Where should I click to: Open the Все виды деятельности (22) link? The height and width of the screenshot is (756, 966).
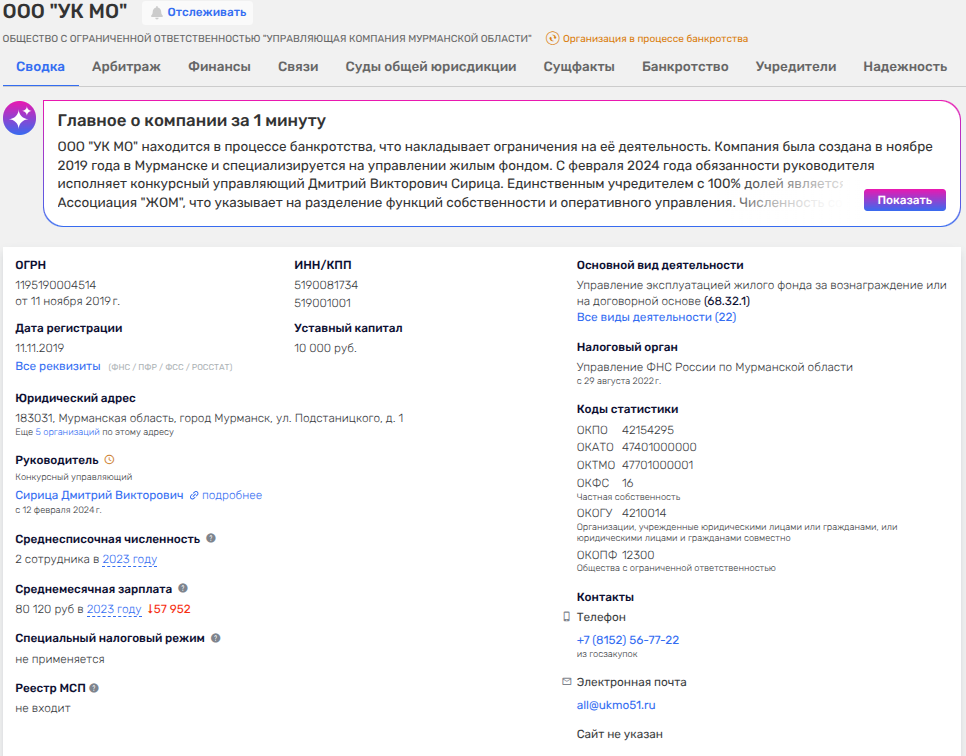656,317
